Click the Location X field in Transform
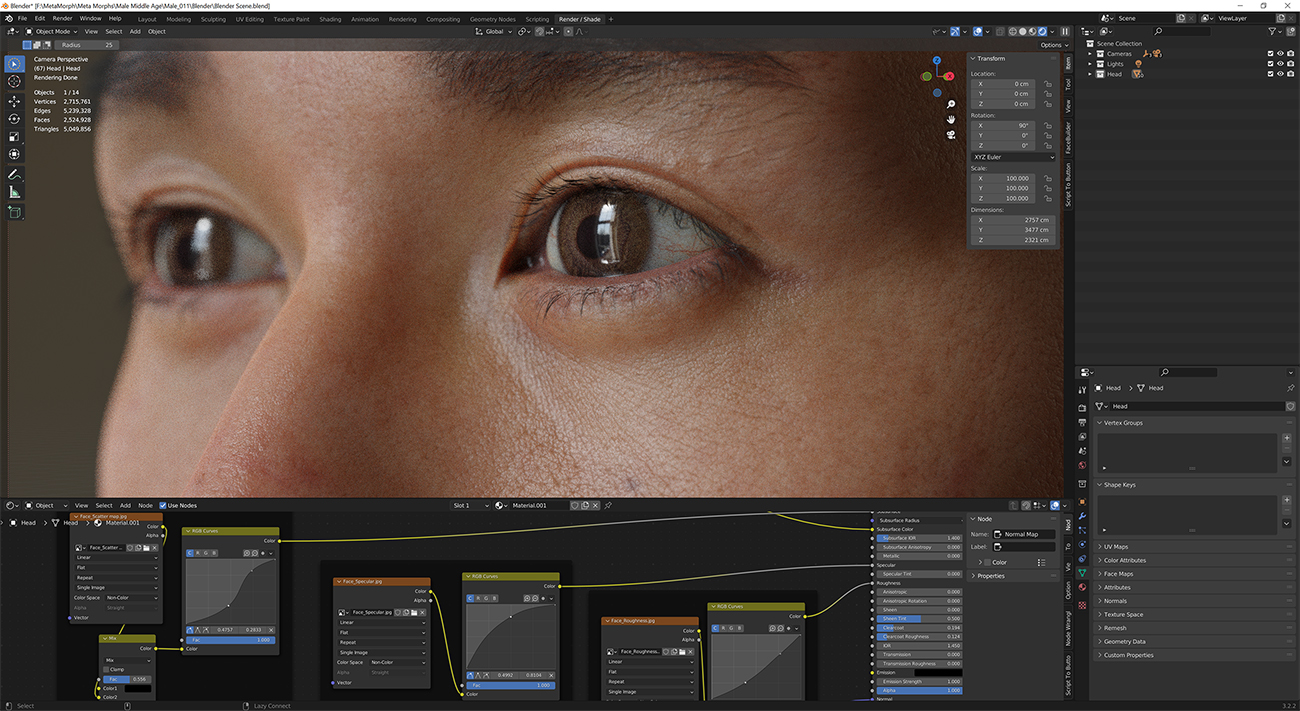1300x711 pixels. click(x=1003, y=84)
